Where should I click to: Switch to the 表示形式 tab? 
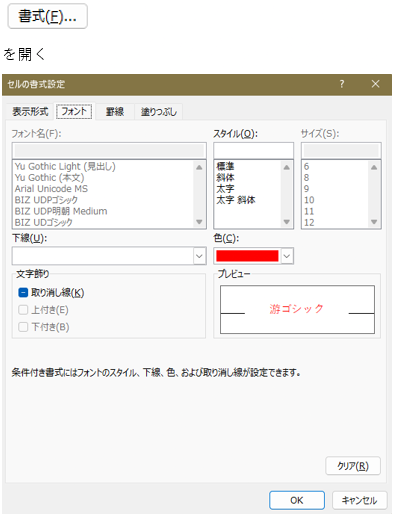pyautogui.click(x=30, y=111)
